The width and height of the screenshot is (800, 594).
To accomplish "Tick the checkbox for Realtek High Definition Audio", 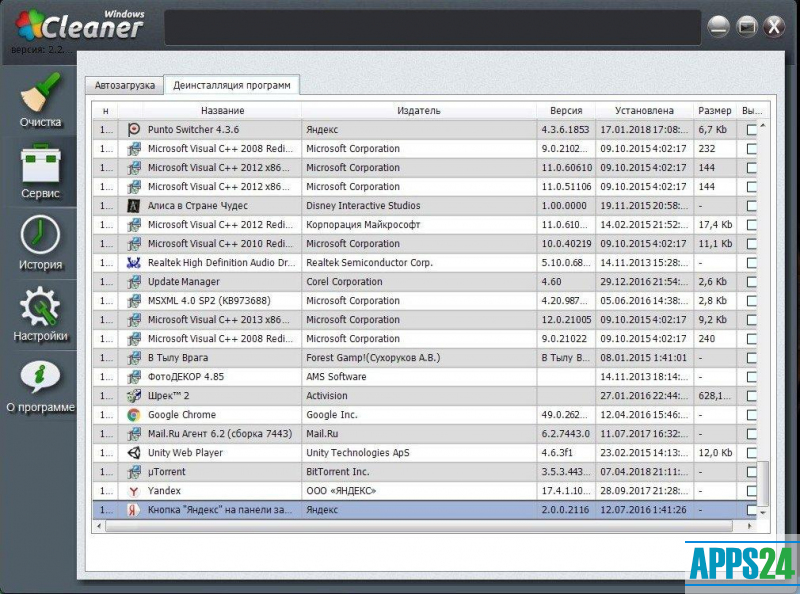I will point(751,263).
